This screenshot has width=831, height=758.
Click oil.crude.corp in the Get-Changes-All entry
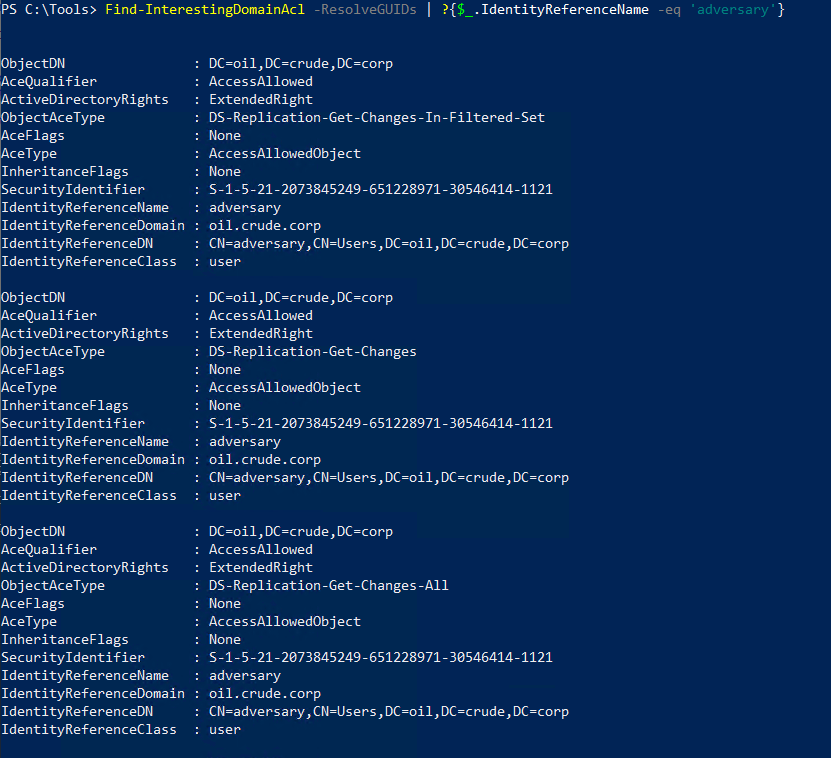pos(265,694)
